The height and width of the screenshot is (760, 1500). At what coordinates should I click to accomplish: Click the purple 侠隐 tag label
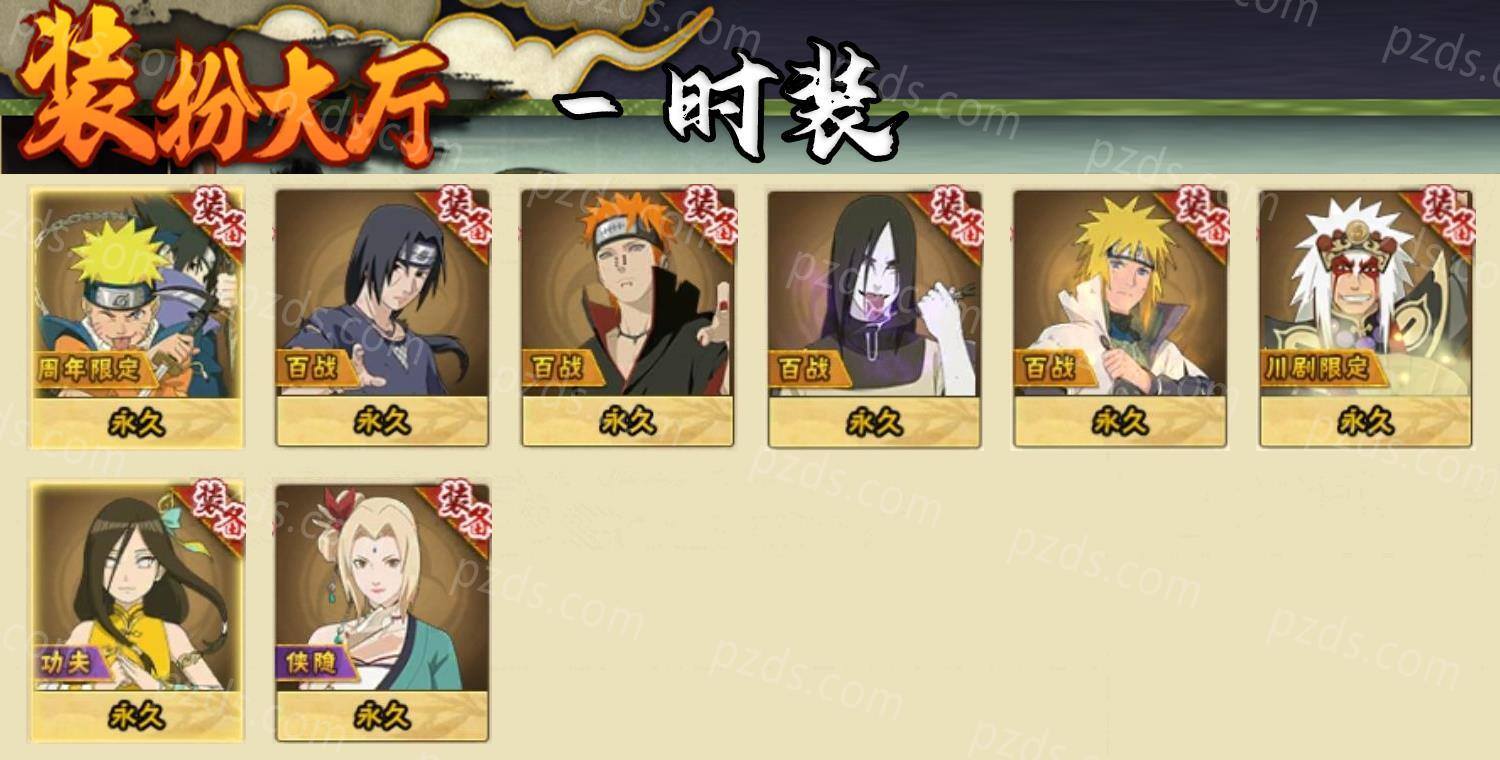[x=314, y=663]
